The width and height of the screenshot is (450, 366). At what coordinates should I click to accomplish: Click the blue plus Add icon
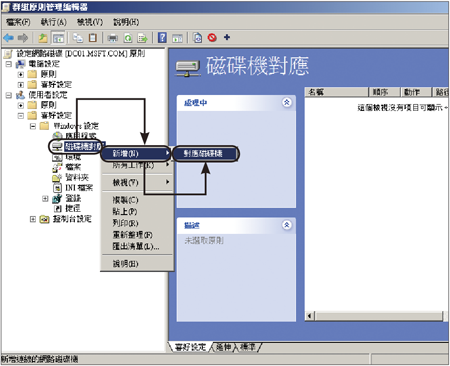tap(227, 37)
